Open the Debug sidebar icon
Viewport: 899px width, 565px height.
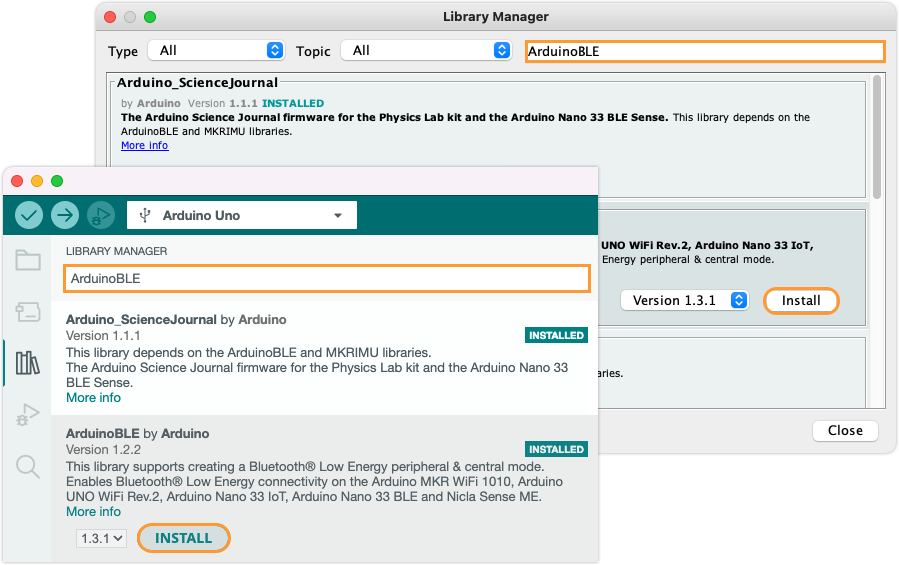(x=28, y=414)
